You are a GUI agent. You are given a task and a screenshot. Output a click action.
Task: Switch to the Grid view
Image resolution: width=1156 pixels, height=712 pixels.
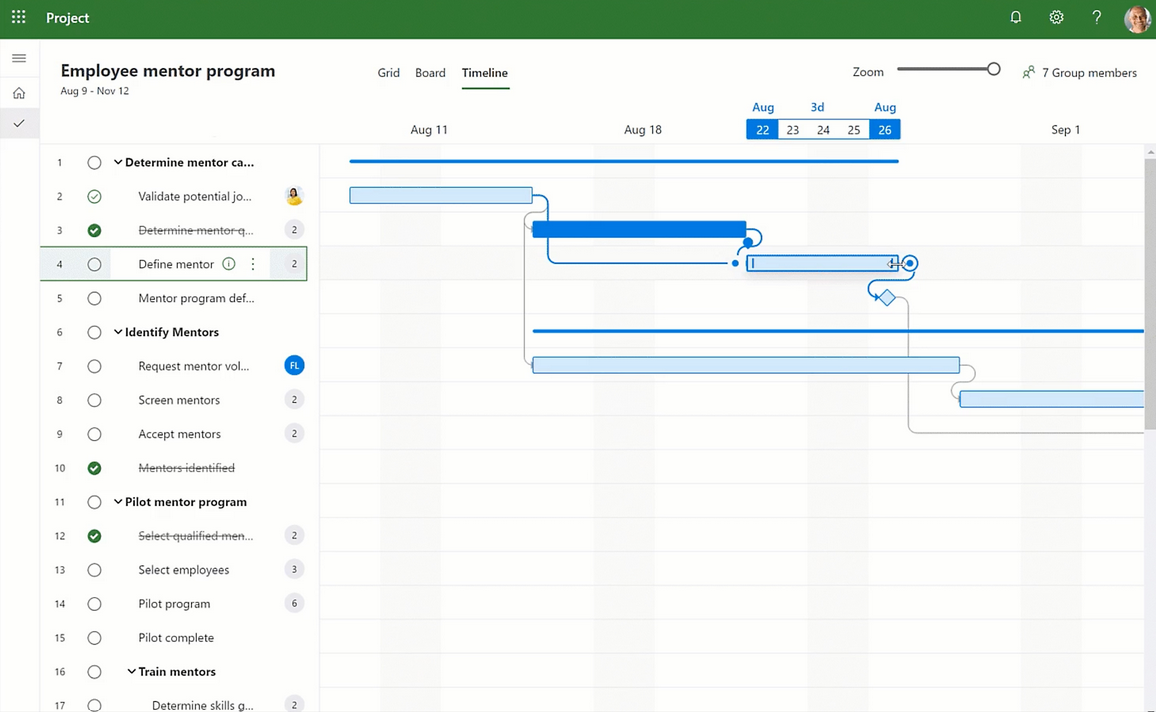[x=388, y=72]
